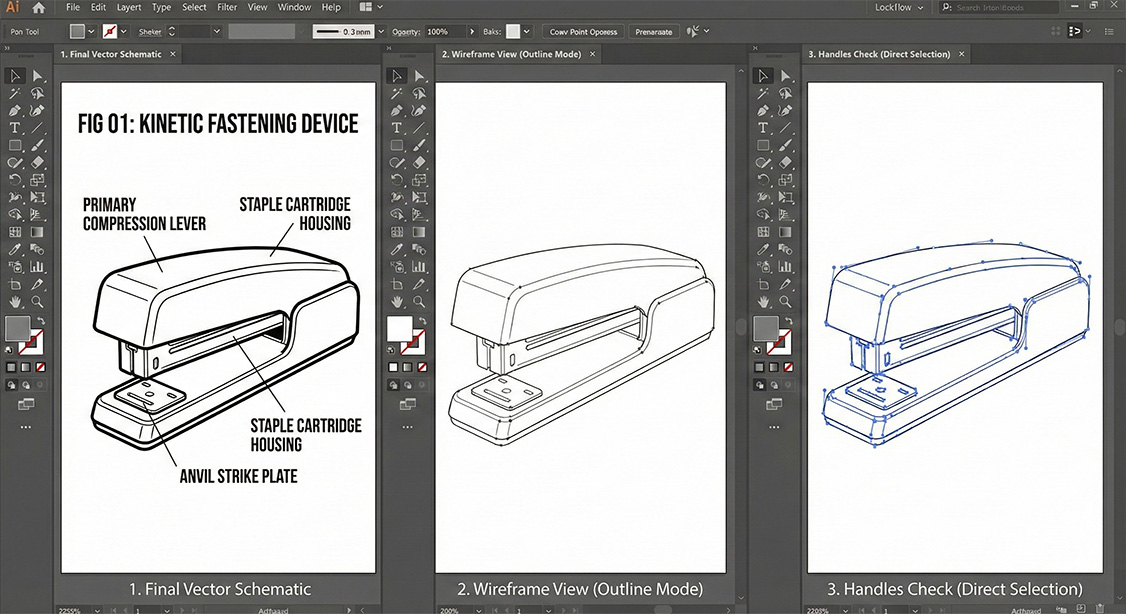The width and height of the screenshot is (1126, 614).
Task: Switch to the Wireframe View (Outline Mode) tab
Action: pyautogui.click(x=510, y=54)
